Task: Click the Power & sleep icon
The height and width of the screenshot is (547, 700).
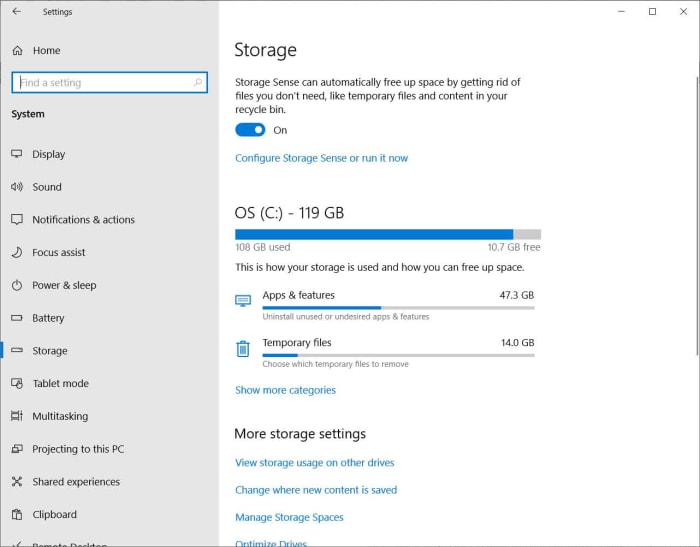Action: [x=17, y=285]
